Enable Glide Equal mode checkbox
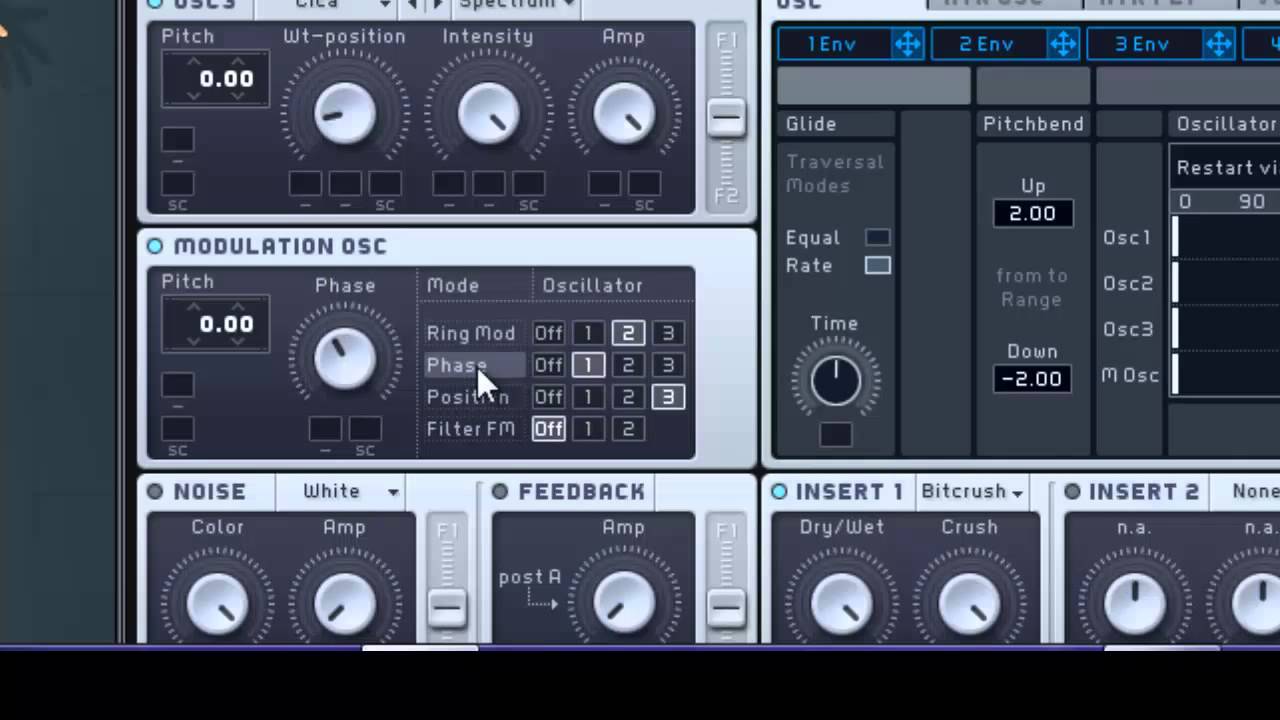Viewport: 1280px width, 720px height. (878, 237)
